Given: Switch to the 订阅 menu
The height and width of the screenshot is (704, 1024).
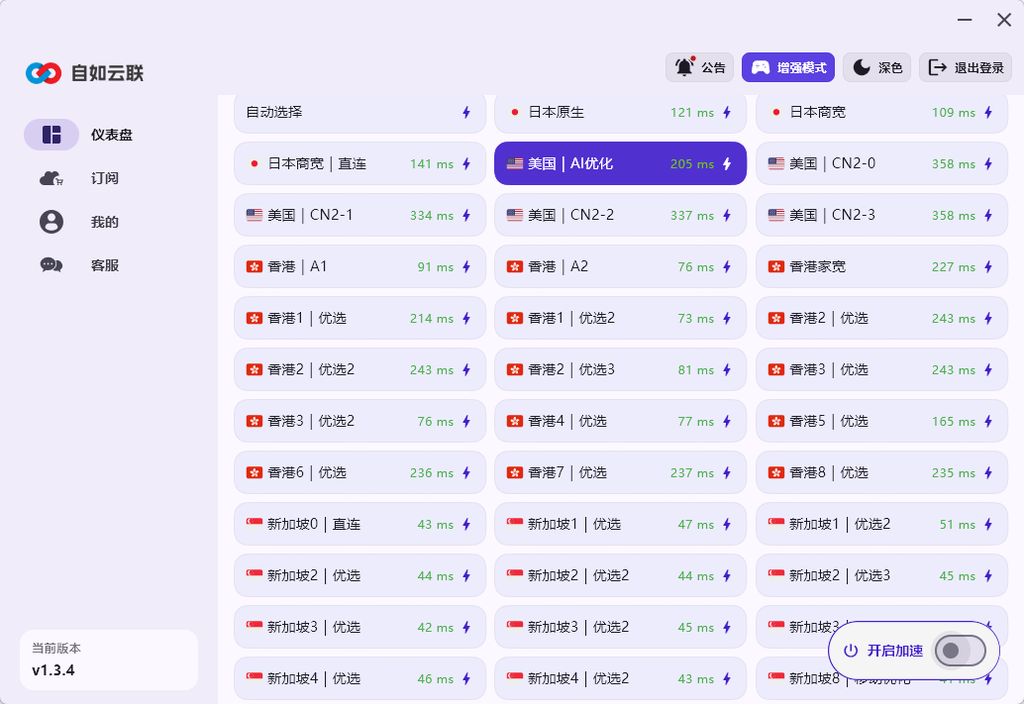Looking at the screenshot, I should (x=104, y=178).
